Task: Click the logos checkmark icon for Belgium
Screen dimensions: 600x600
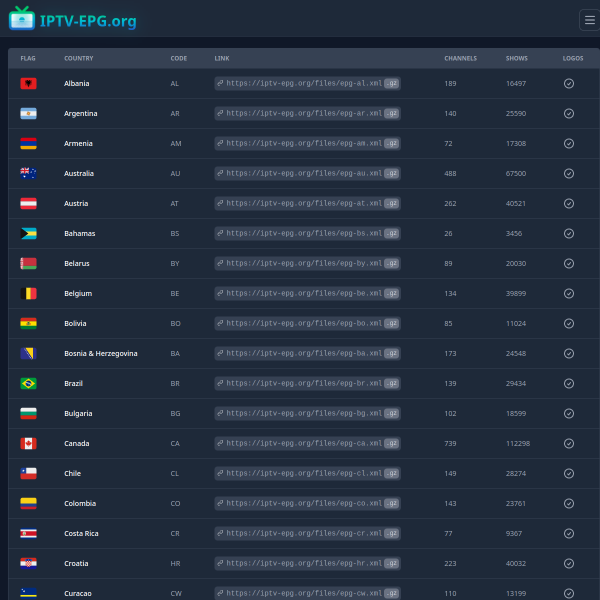Action: [569, 293]
